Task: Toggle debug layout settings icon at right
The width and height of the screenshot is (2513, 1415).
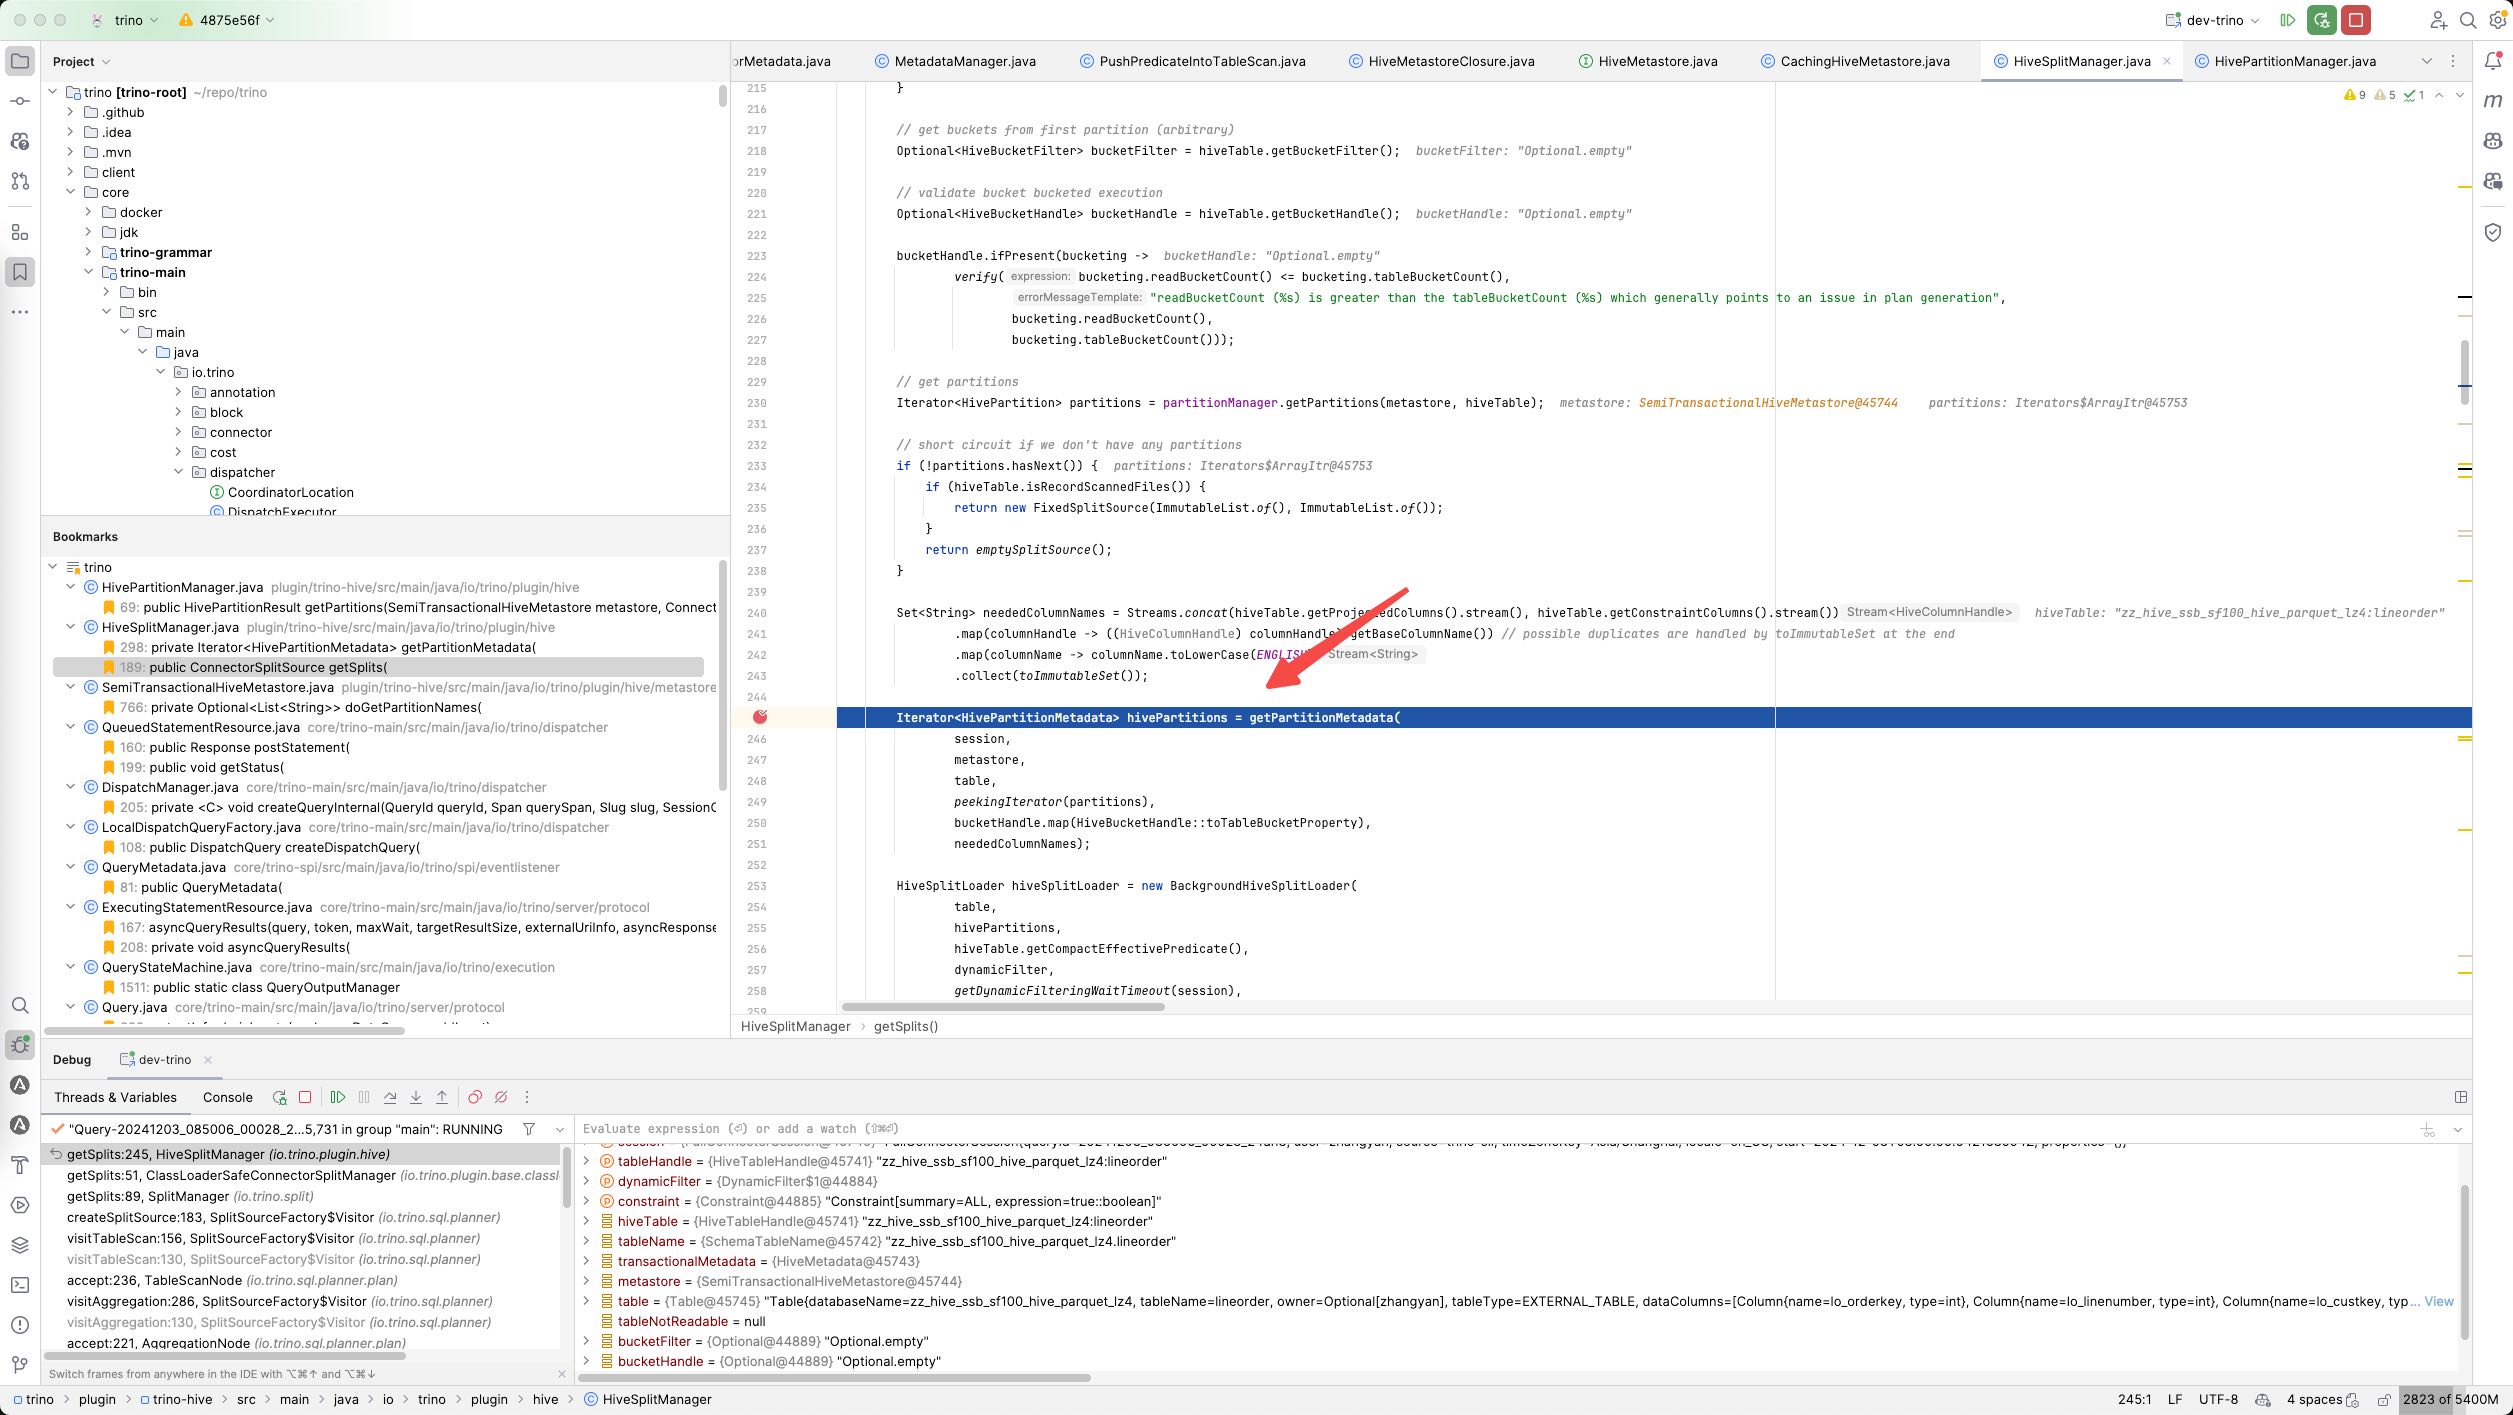Action: tap(2461, 1097)
